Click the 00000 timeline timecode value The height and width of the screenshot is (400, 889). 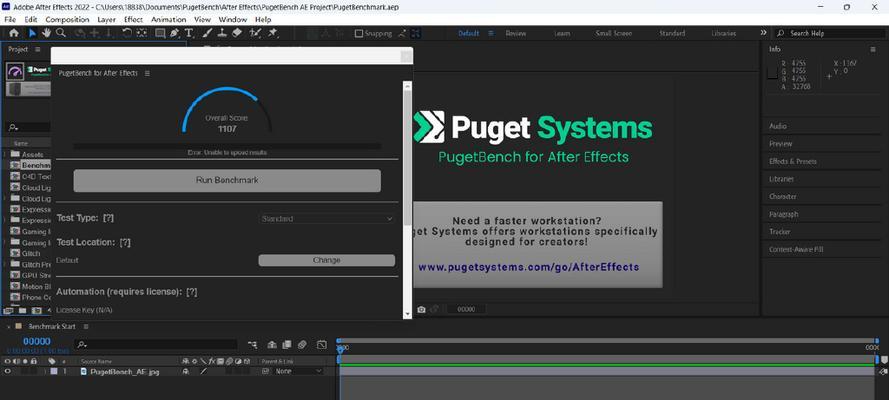[x=37, y=342]
